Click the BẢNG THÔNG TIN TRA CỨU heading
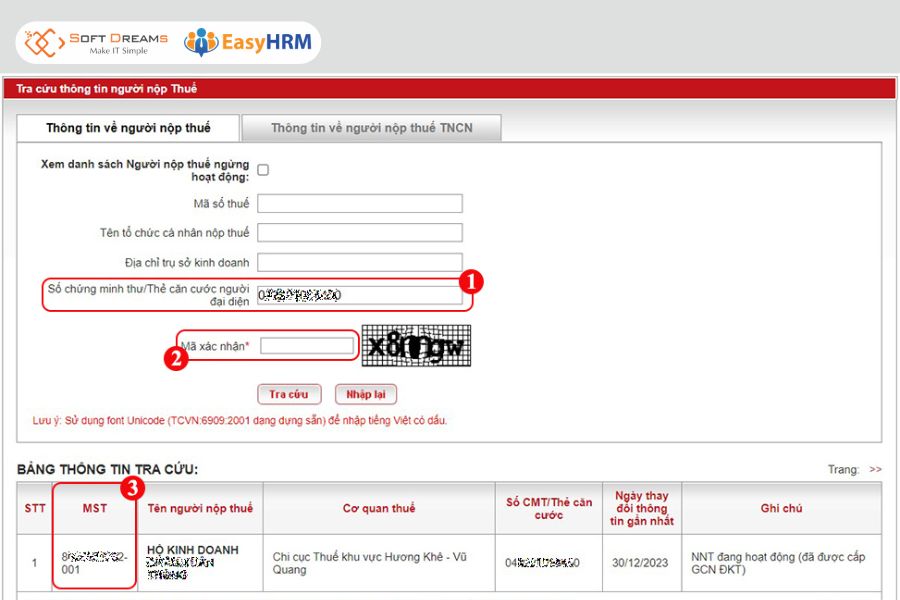 (107, 469)
